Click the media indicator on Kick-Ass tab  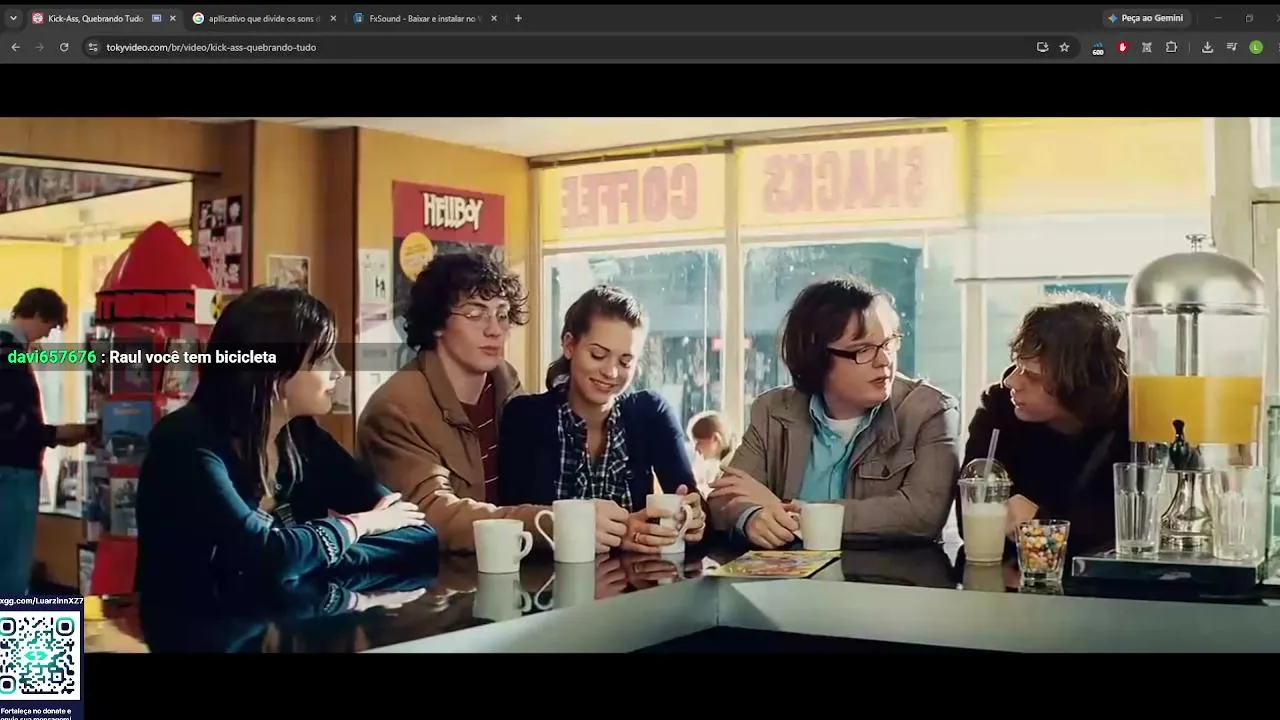point(157,18)
